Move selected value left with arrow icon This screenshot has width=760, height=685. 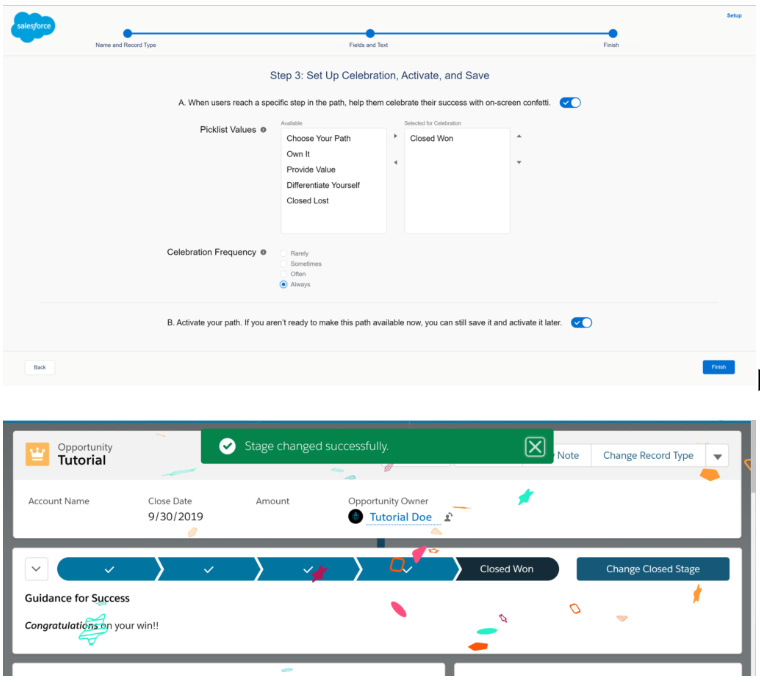(396, 162)
